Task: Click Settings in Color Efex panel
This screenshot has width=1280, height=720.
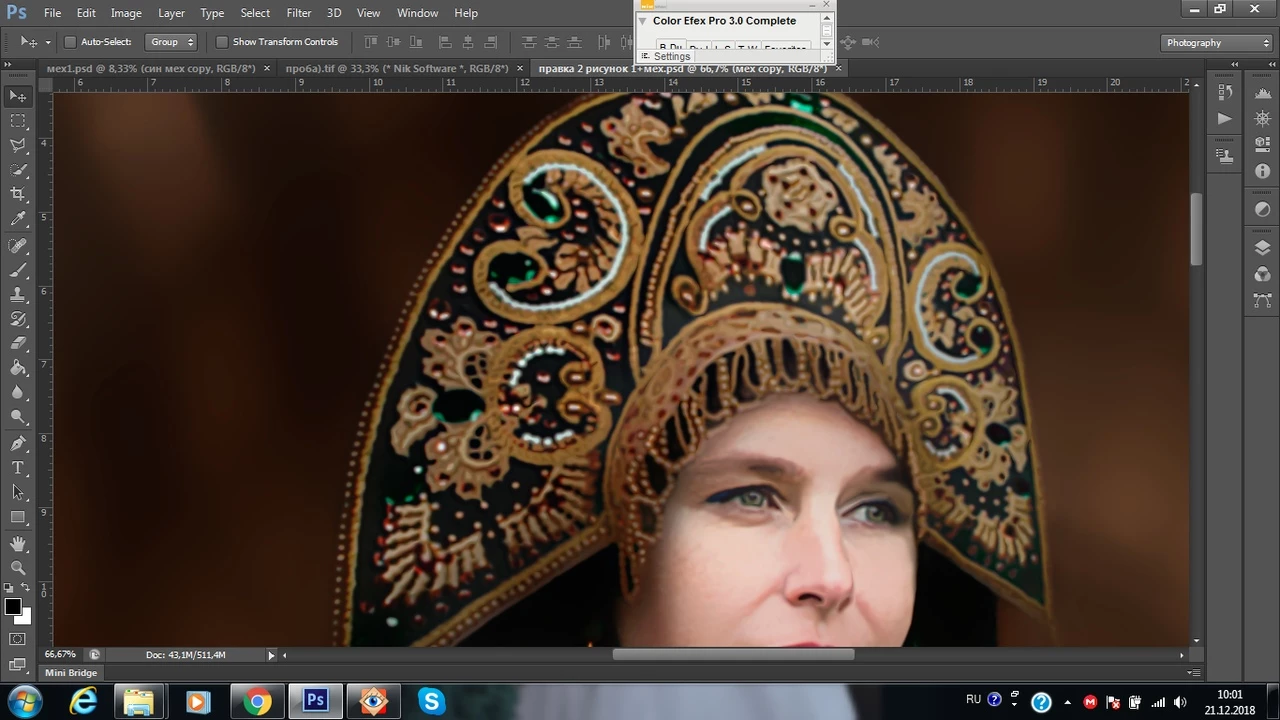Action: click(x=671, y=57)
